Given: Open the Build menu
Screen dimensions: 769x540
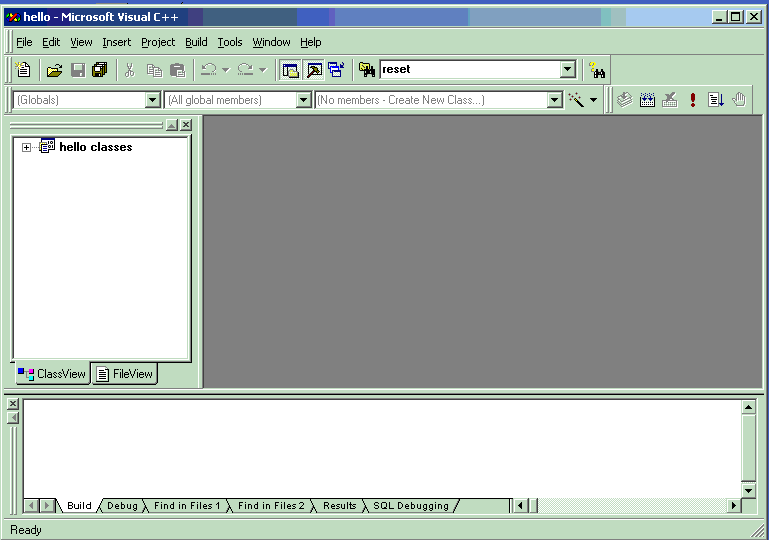Looking at the screenshot, I should 196,42.
